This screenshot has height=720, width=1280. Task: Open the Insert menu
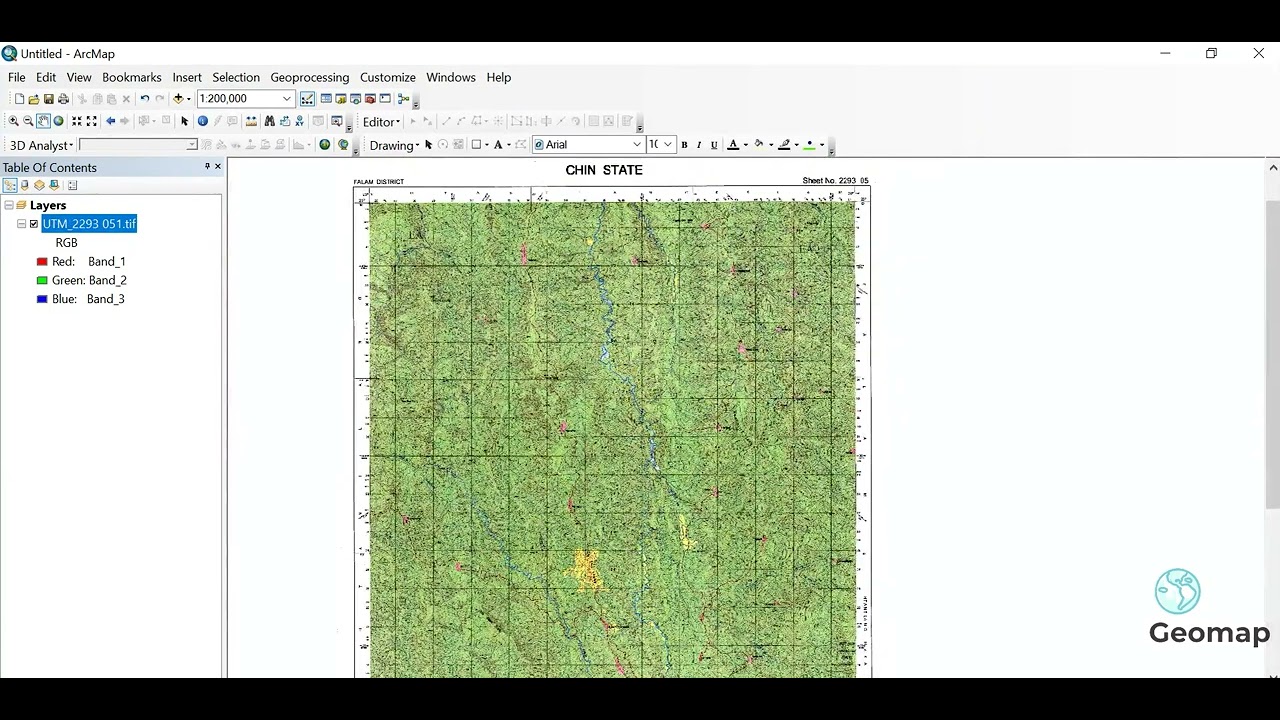click(x=187, y=77)
